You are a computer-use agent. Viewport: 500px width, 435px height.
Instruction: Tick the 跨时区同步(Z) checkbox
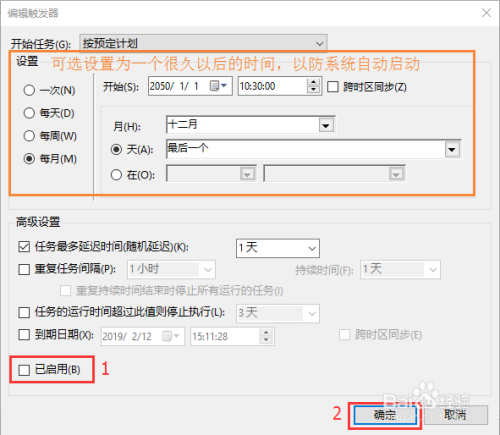[333, 87]
